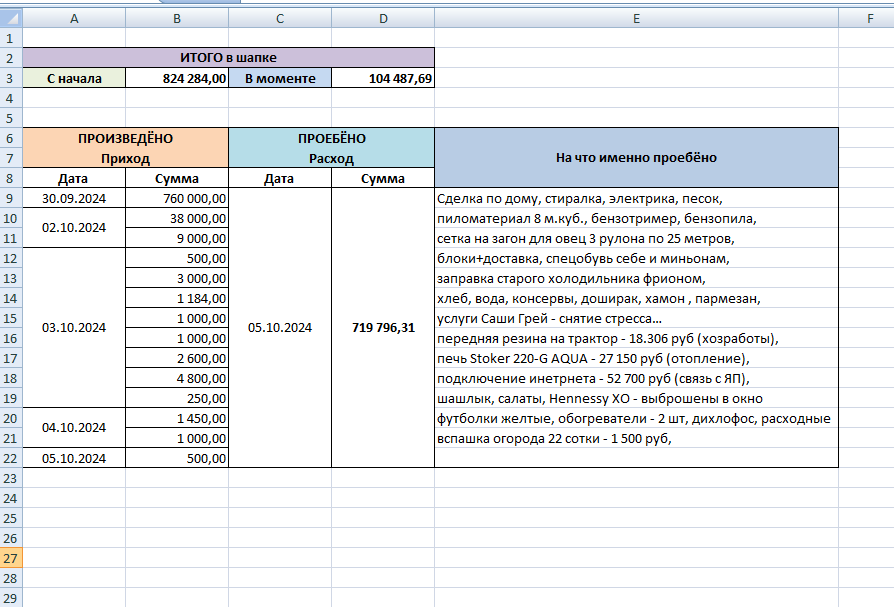Select row 3 header
This screenshot has width=894, height=607.
tap(11, 78)
